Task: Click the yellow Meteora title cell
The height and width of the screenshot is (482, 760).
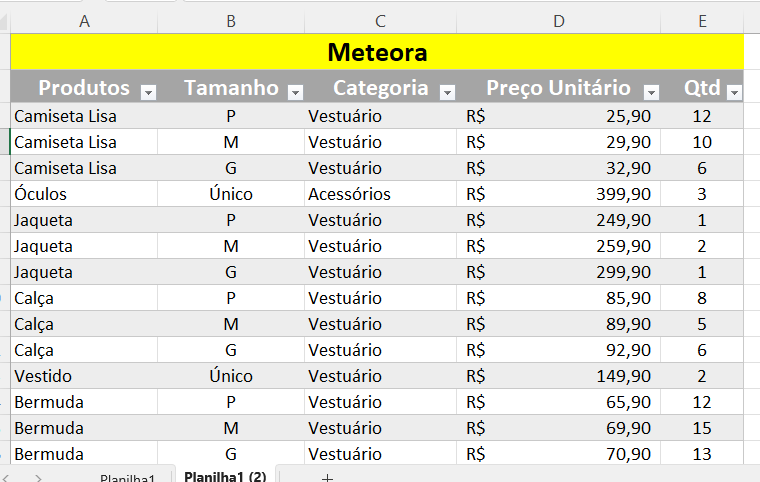Action: (377, 52)
